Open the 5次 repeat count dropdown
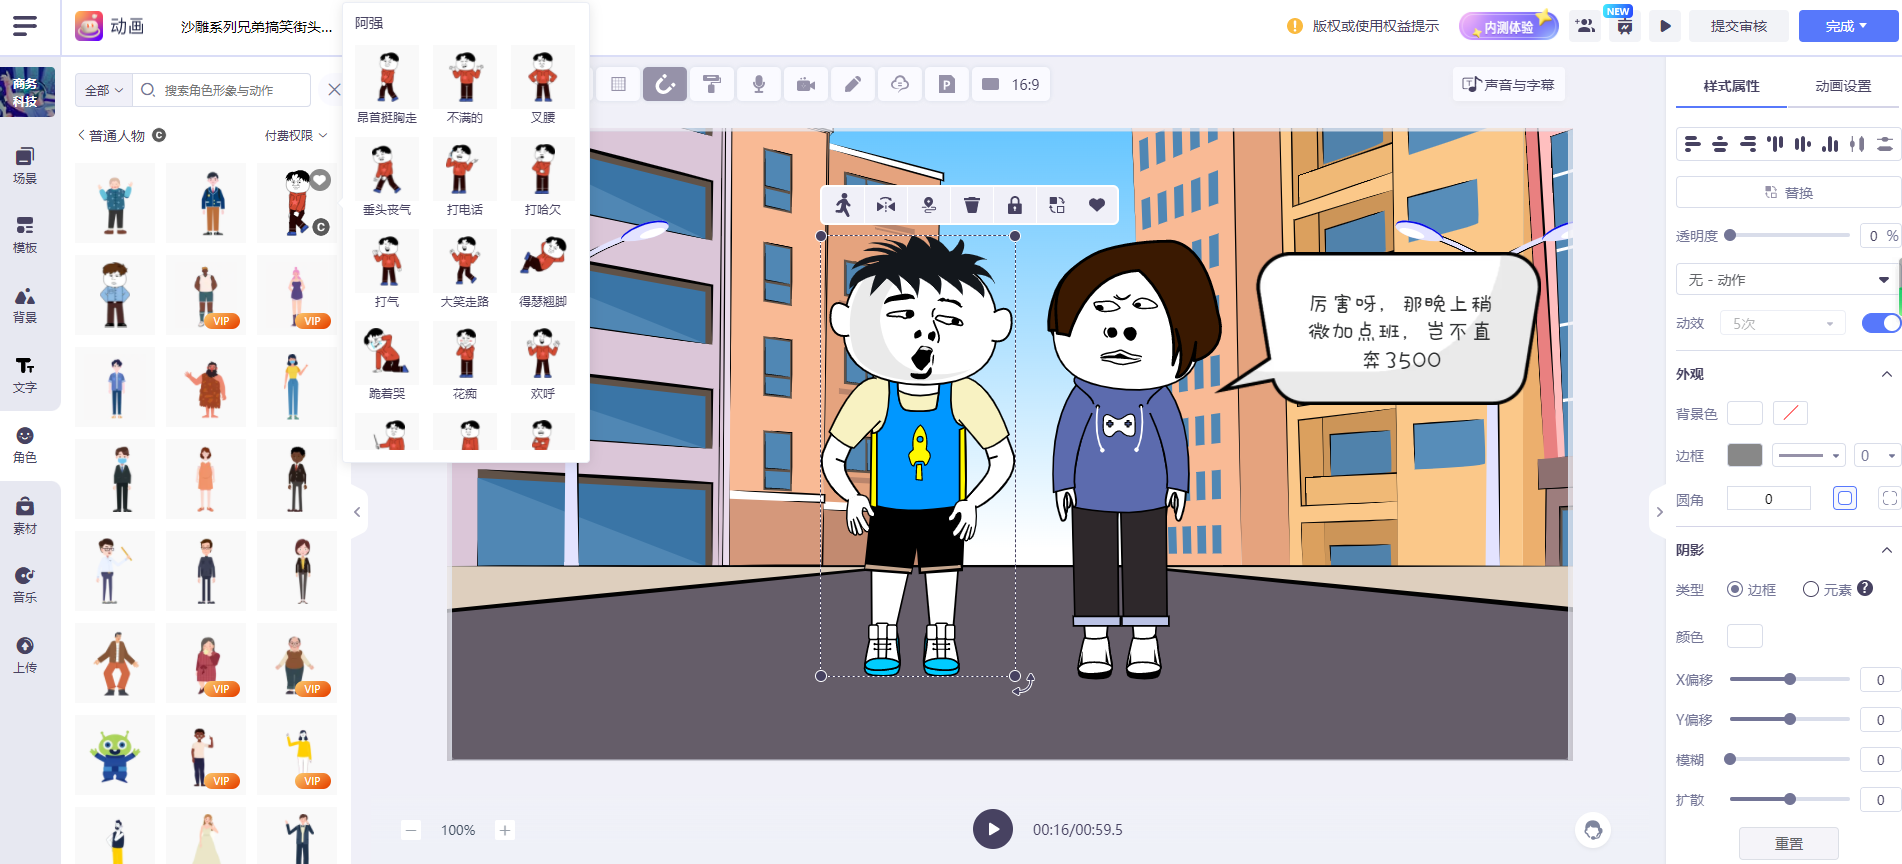1902x864 pixels. click(x=1783, y=323)
